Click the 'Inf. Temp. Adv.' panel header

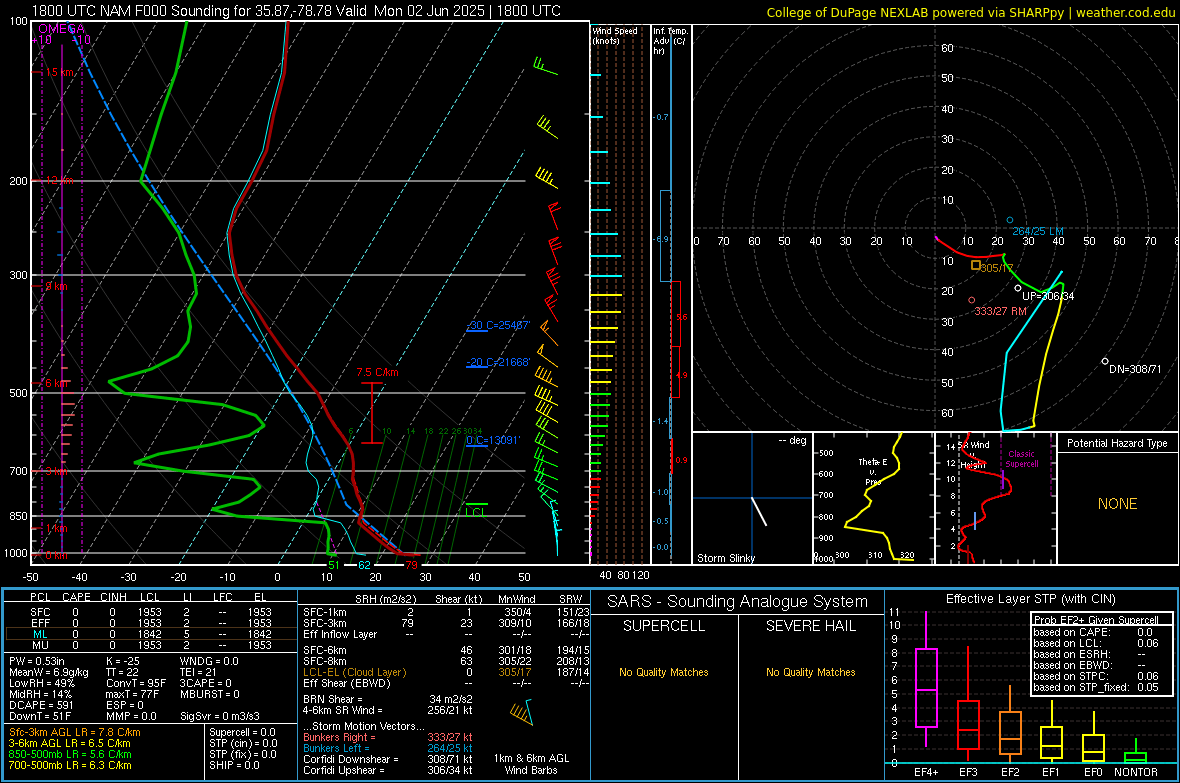(x=670, y=41)
